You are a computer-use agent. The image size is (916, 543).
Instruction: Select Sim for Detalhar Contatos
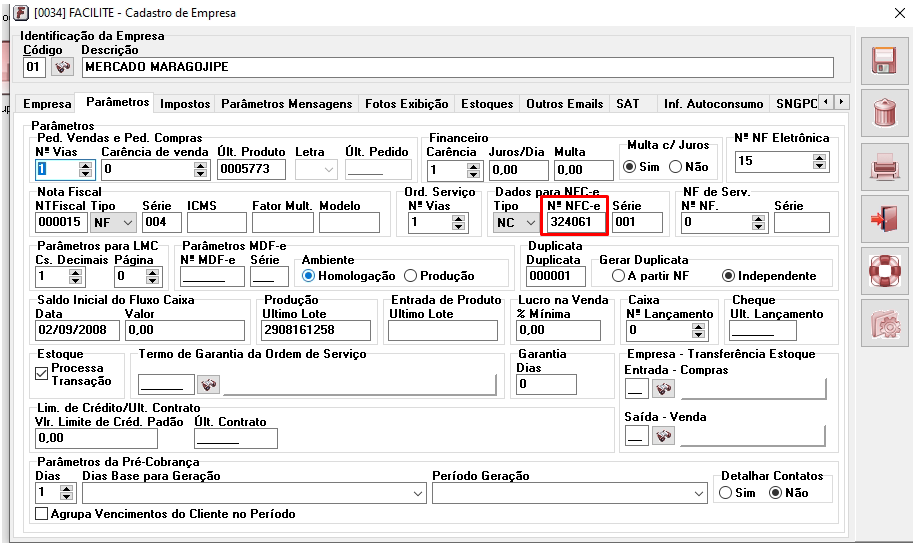click(x=726, y=493)
